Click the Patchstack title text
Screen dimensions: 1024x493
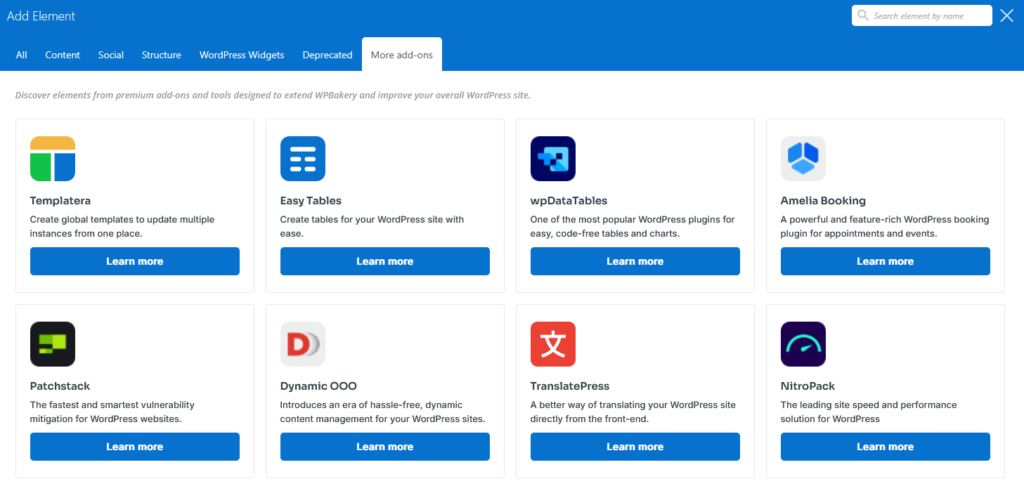coord(60,386)
